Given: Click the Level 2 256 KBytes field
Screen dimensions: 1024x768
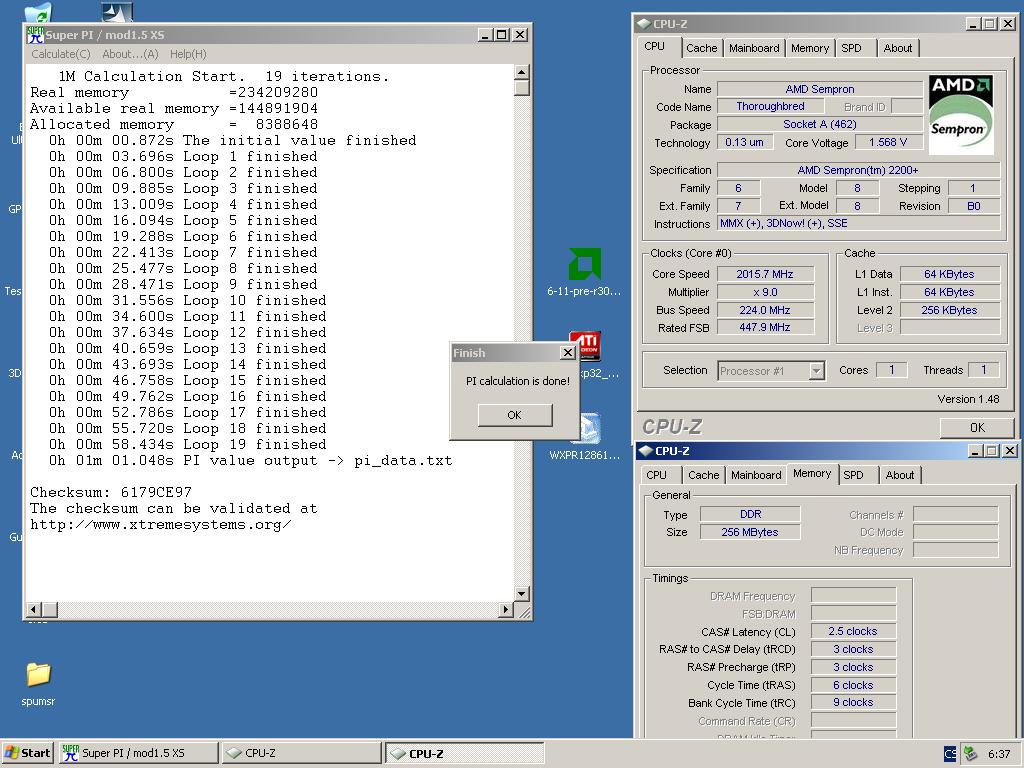Looking at the screenshot, I should [950, 310].
